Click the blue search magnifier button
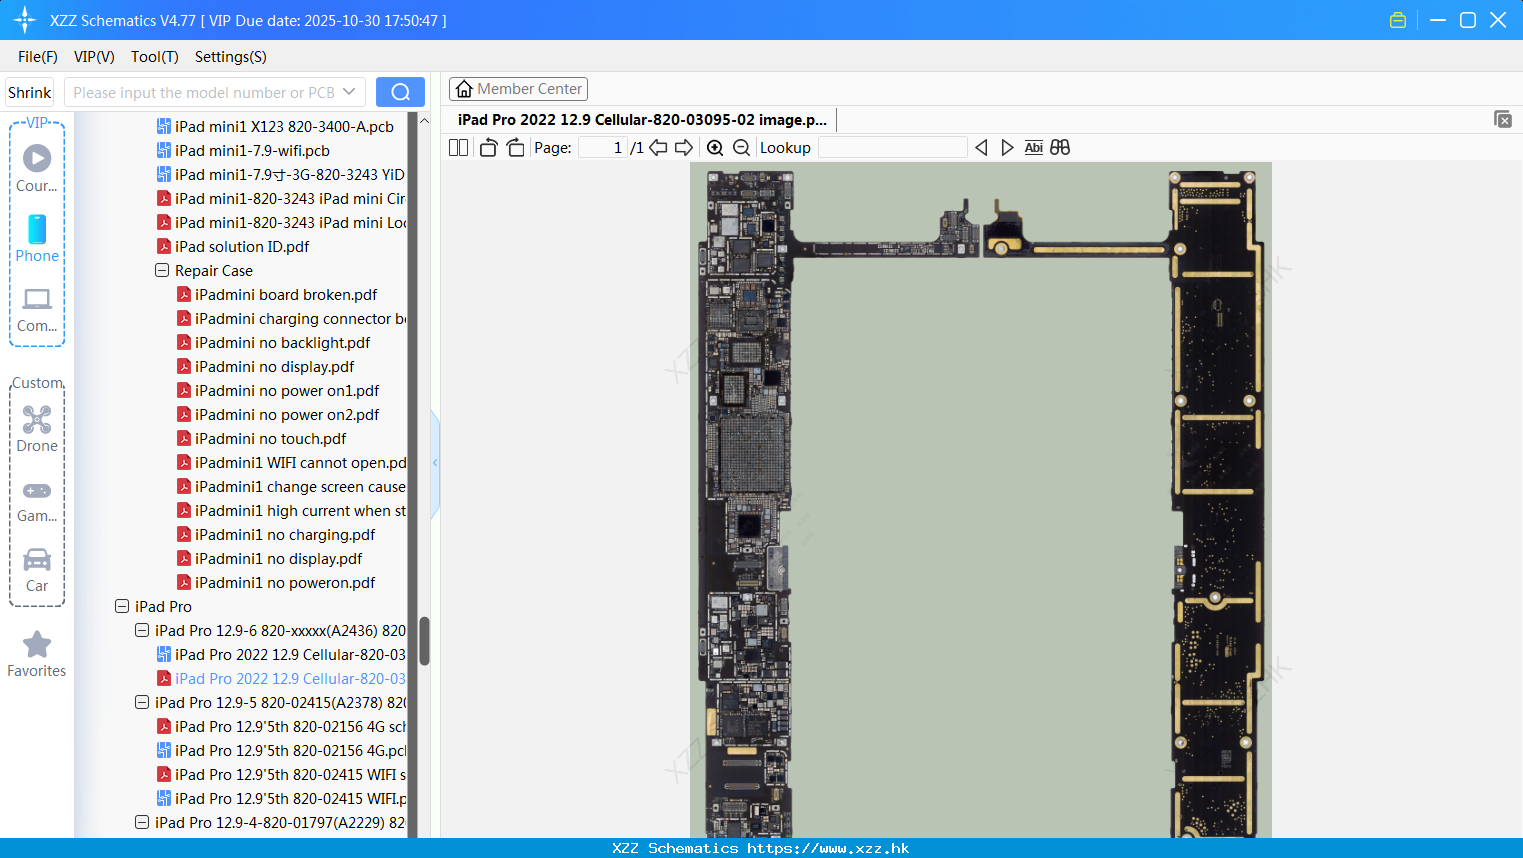The image size is (1523, 858). (x=400, y=92)
